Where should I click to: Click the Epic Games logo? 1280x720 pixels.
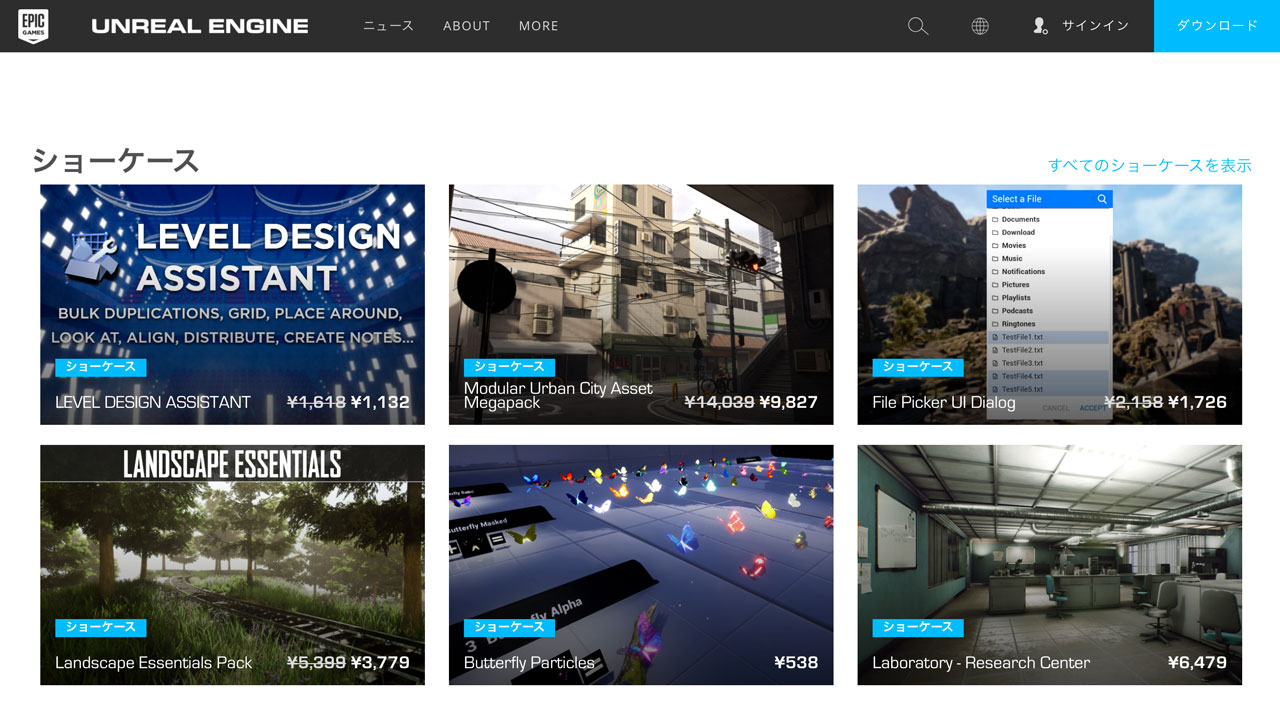33,26
